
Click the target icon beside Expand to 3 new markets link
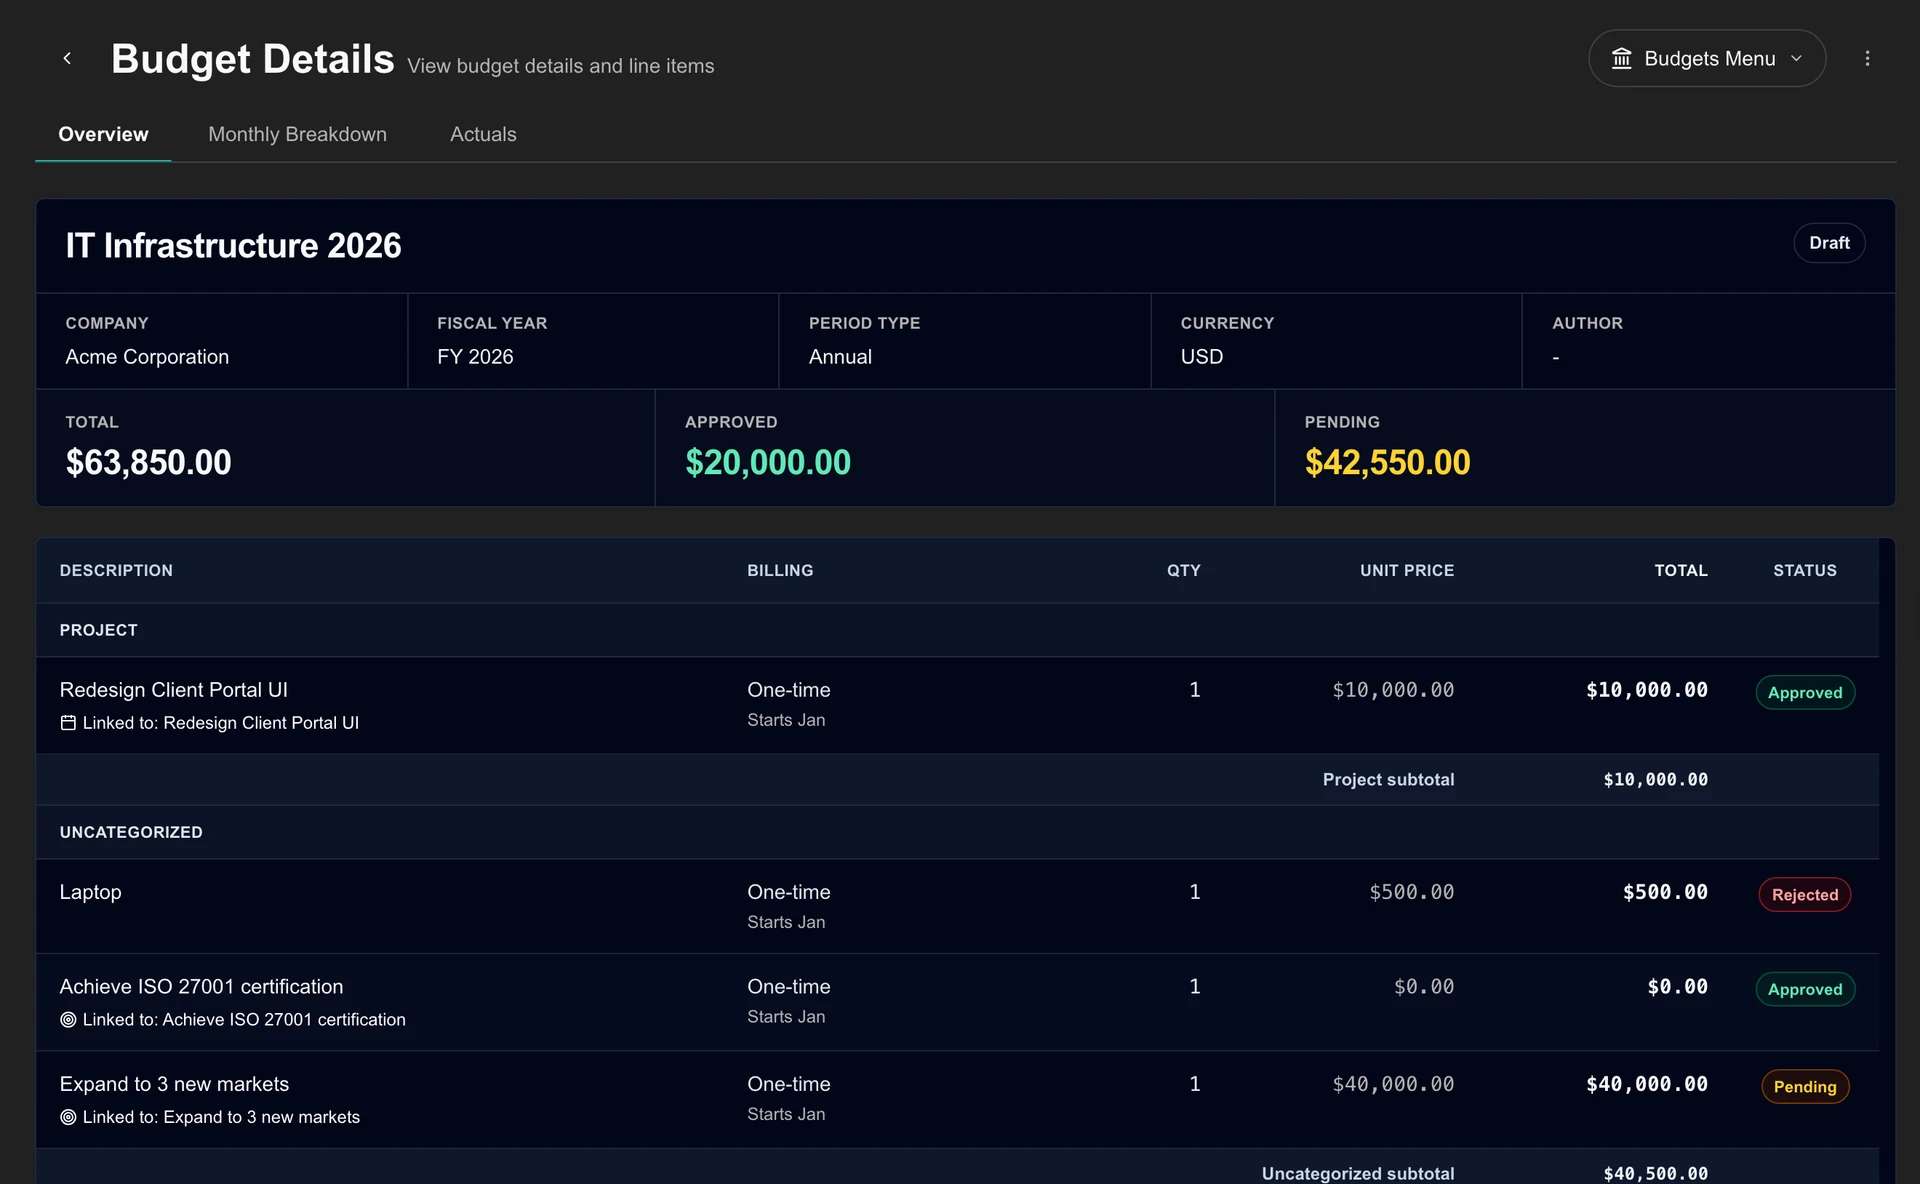click(x=68, y=1117)
